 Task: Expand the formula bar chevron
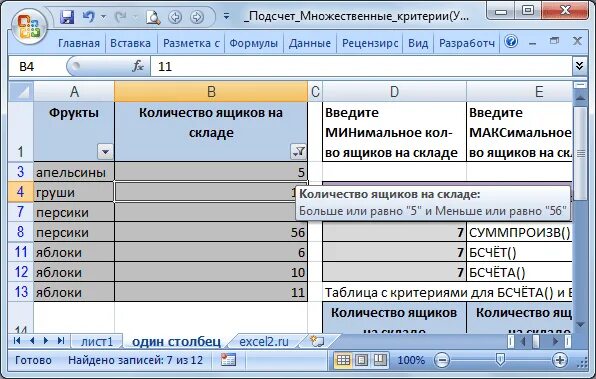tap(579, 66)
